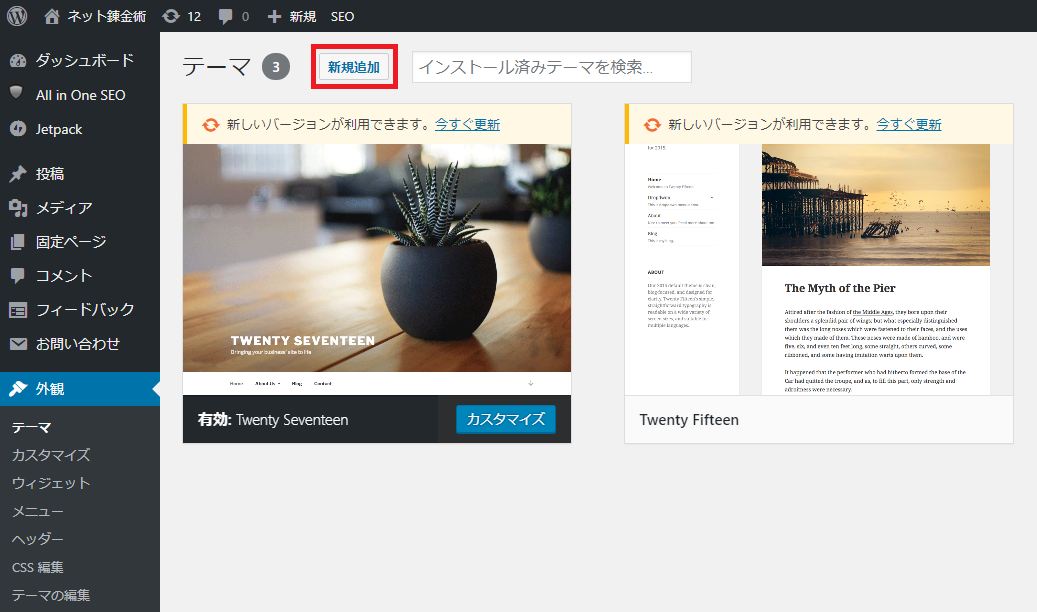The width and height of the screenshot is (1037, 612).
Task: Open 固定ページ in the sidebar
Action: click(70, 242)
